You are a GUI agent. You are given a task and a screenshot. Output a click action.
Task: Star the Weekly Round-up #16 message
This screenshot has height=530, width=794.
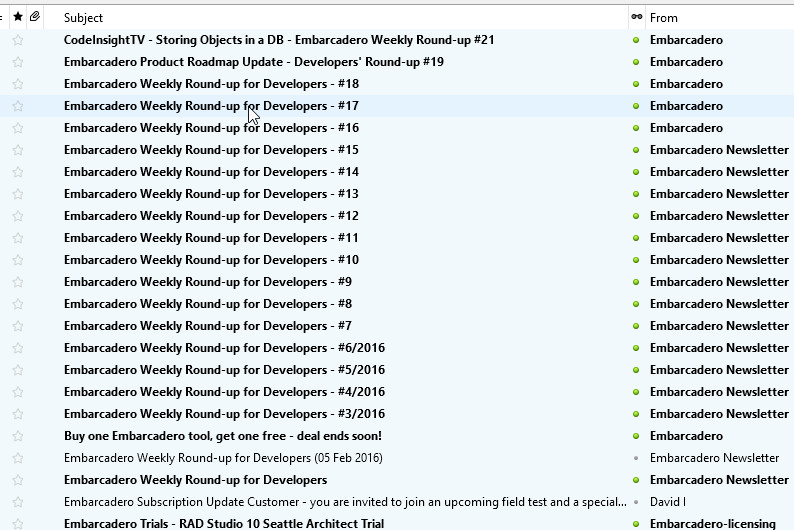tap(18, 128)
